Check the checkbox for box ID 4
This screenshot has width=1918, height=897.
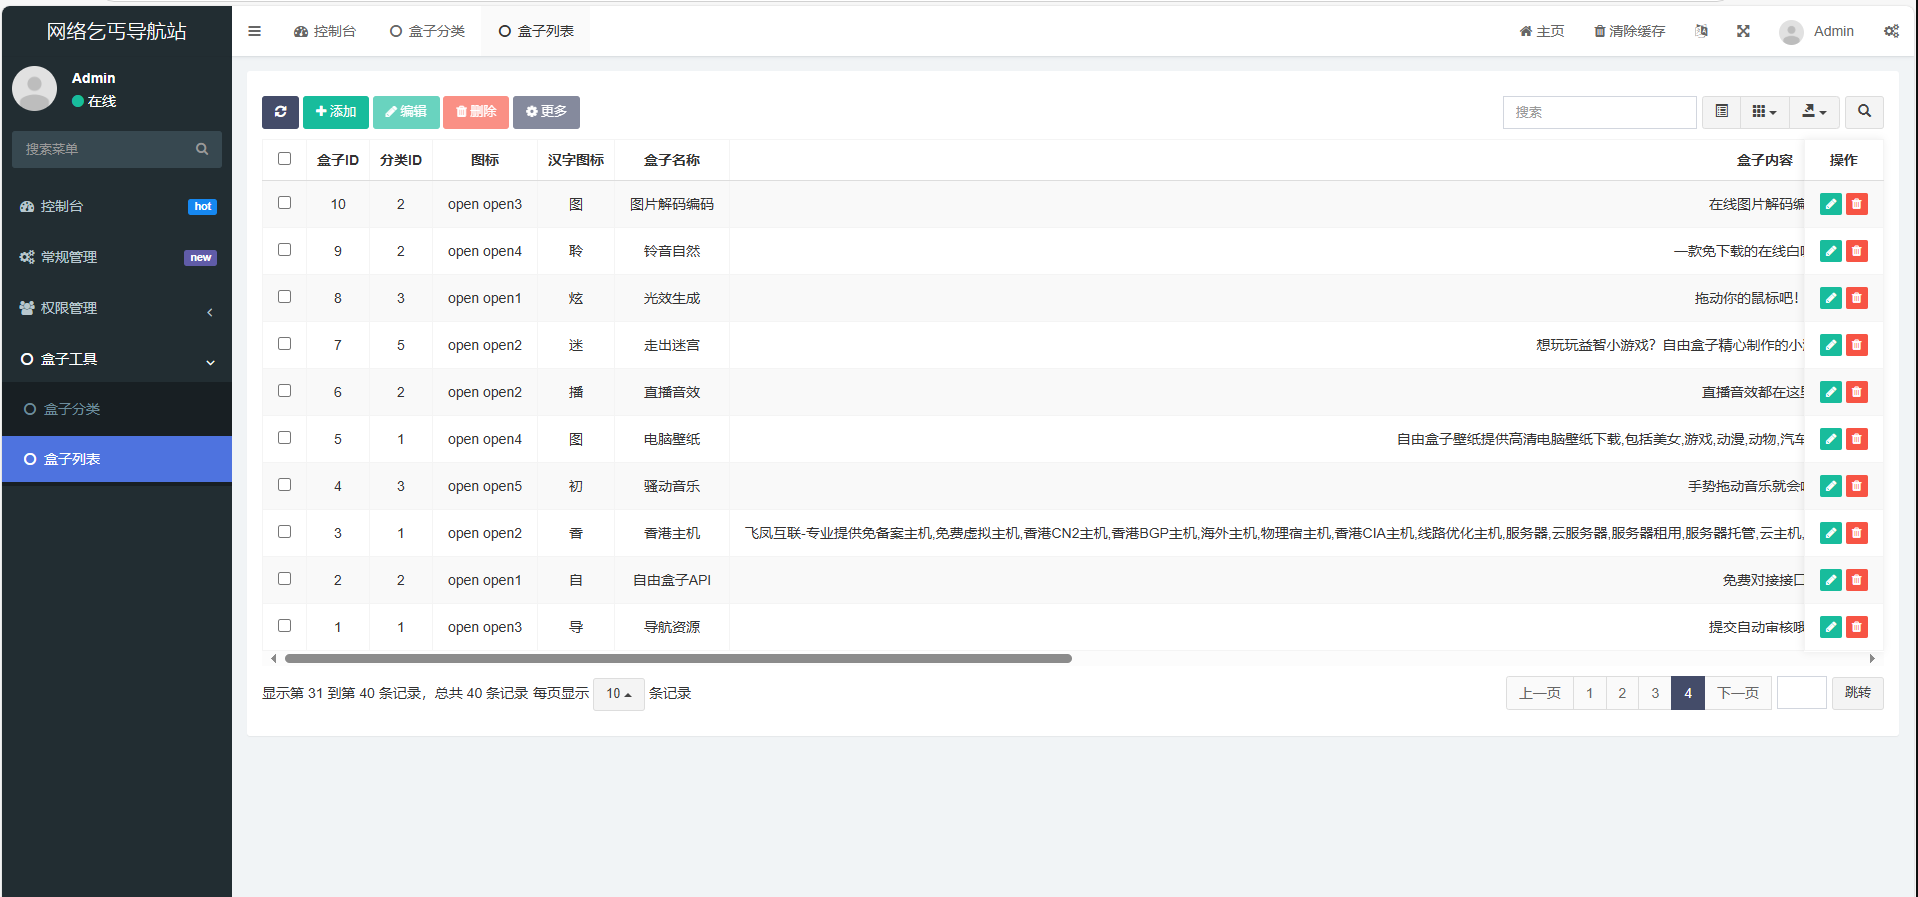284,485
